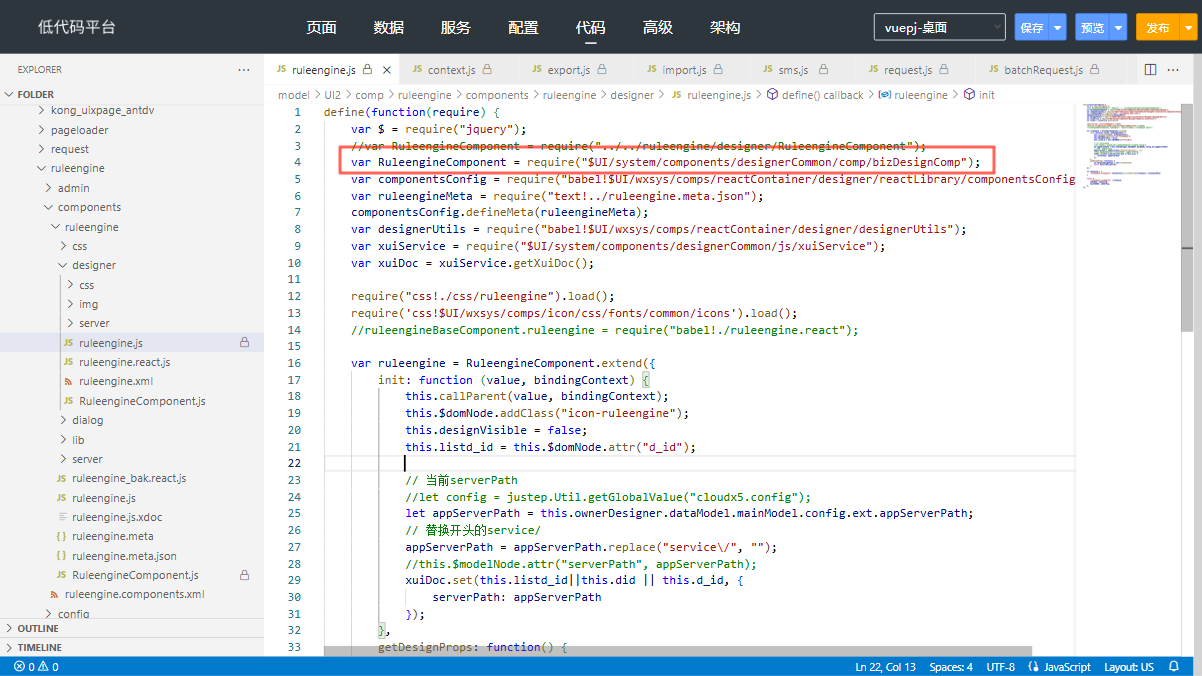The width and height of the screenshot is (1202, 676).
Task: Expand the TIMELINE section
Action: 132,648
